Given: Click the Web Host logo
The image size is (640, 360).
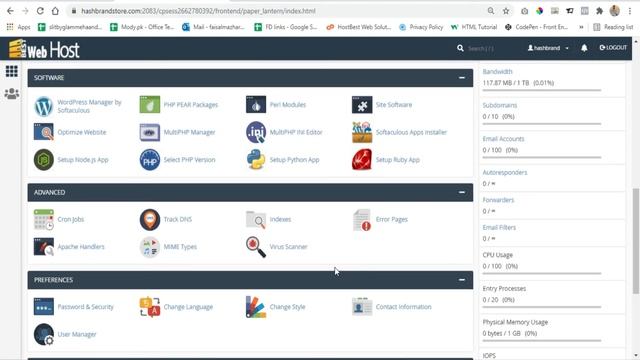Looking at the screenshot, I should tap(44, 49).
